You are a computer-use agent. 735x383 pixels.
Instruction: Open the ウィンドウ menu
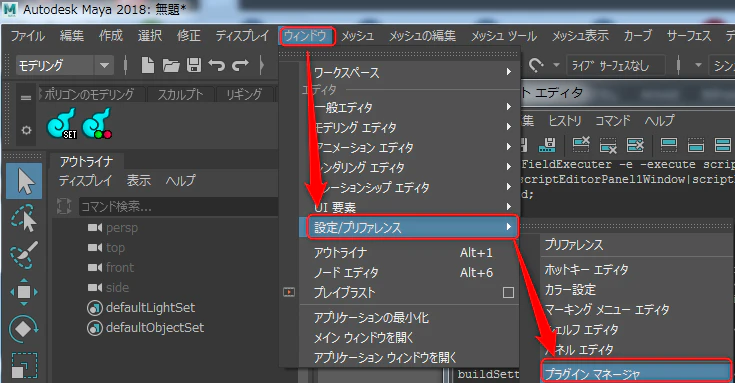(307, 36)
